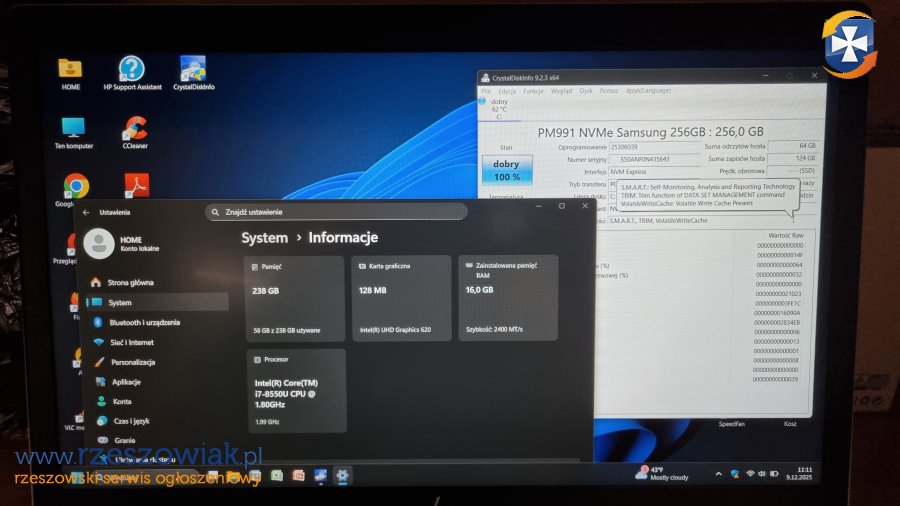
Task: Select Bluetooth i urządzenia in sidebar
Action: (x=144, y=322)
